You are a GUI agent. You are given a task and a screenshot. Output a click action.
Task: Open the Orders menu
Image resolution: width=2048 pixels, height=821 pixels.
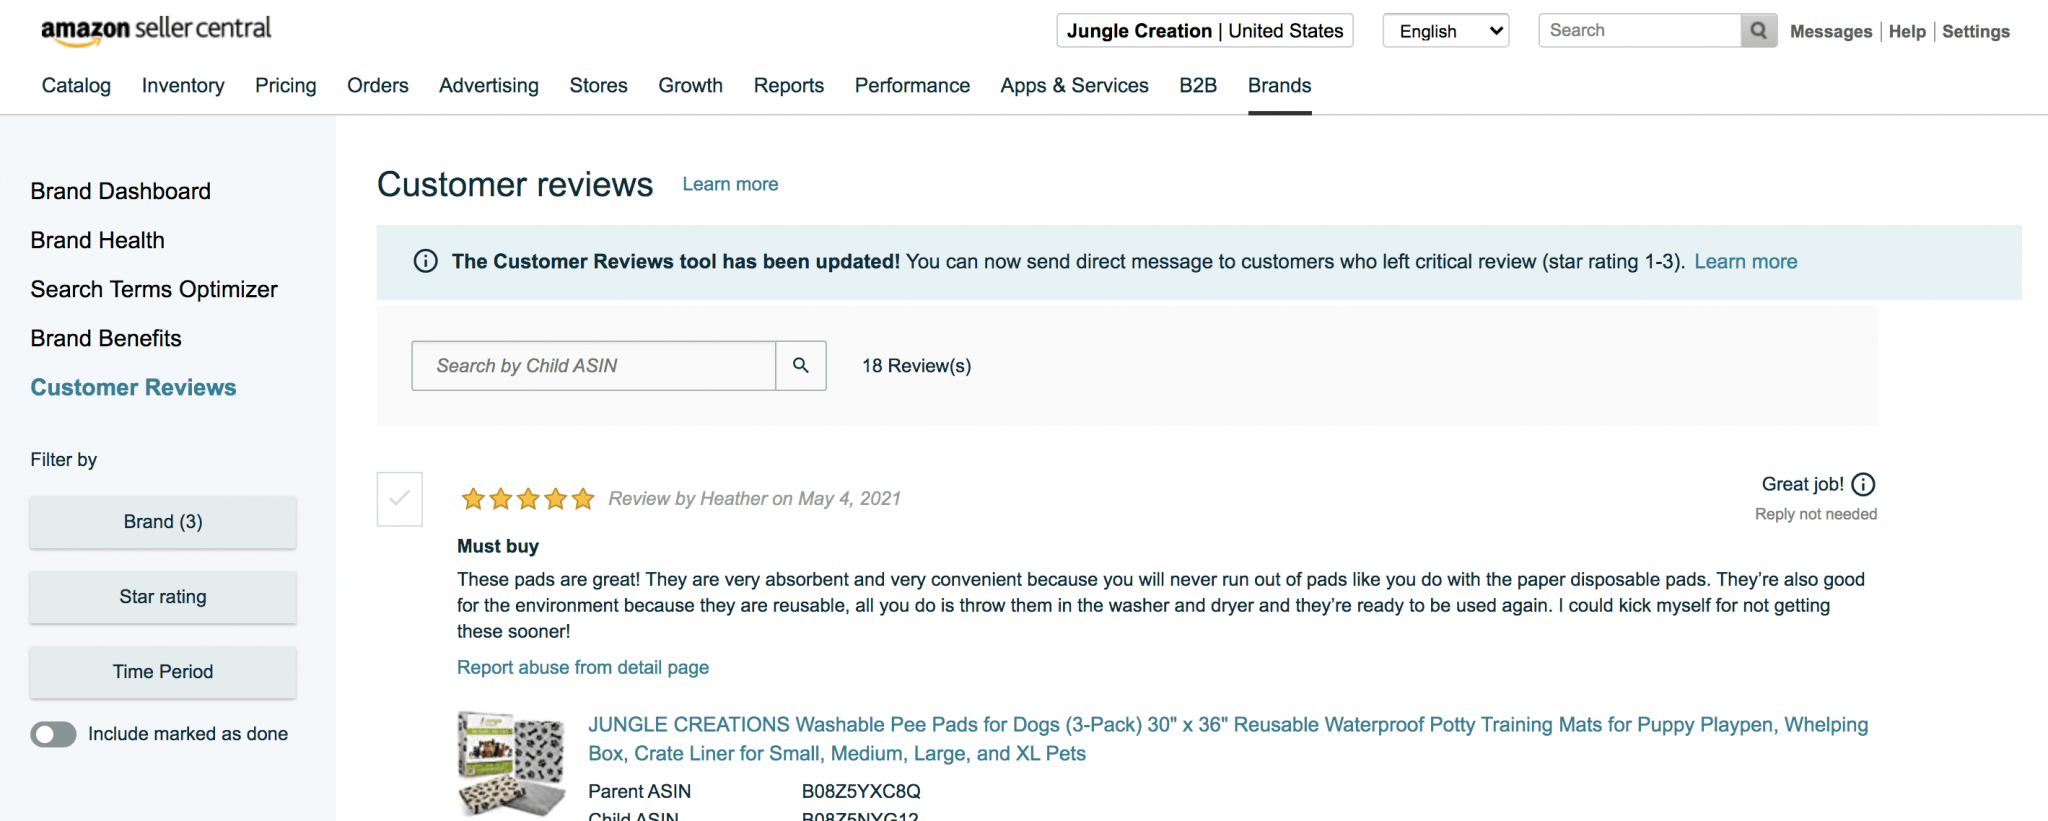pos(378,86)
